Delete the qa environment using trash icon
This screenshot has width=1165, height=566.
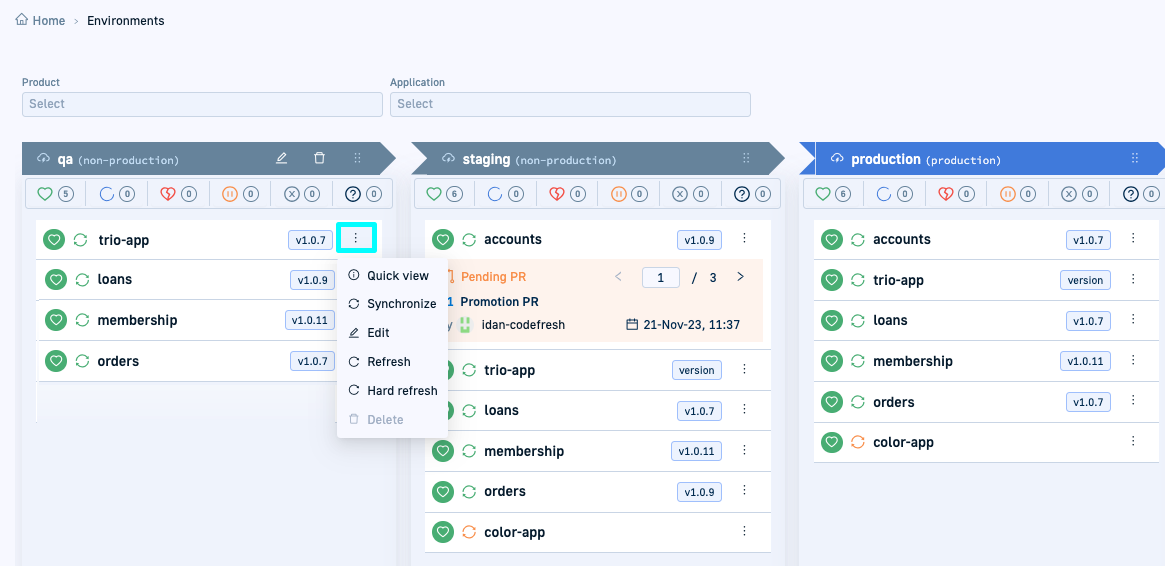(x=319, y=158)
